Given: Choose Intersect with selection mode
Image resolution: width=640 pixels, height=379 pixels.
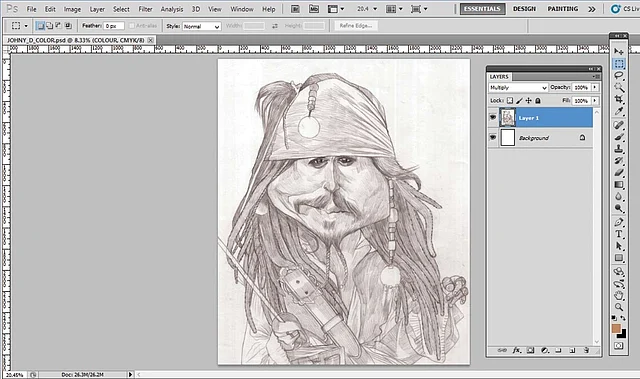Looking at the screenshot, I should pyautogui.click(x=68, y=26).
